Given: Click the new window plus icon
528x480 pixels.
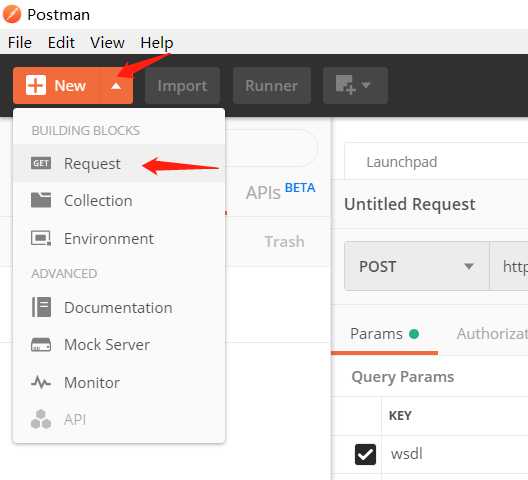Looking at the screenshot, I should click(345, 85).
